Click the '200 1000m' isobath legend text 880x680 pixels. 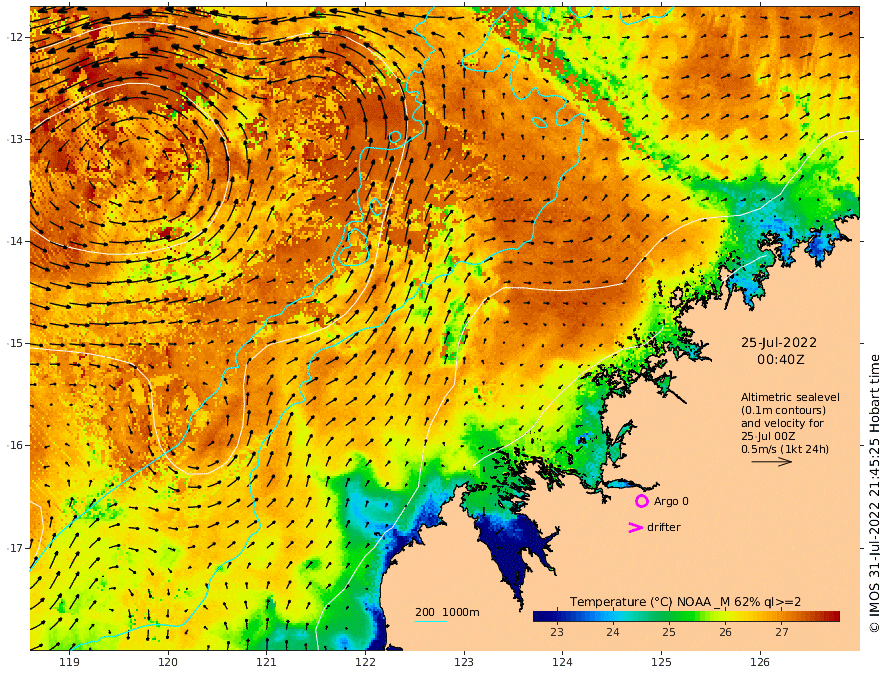pos(447,612)
